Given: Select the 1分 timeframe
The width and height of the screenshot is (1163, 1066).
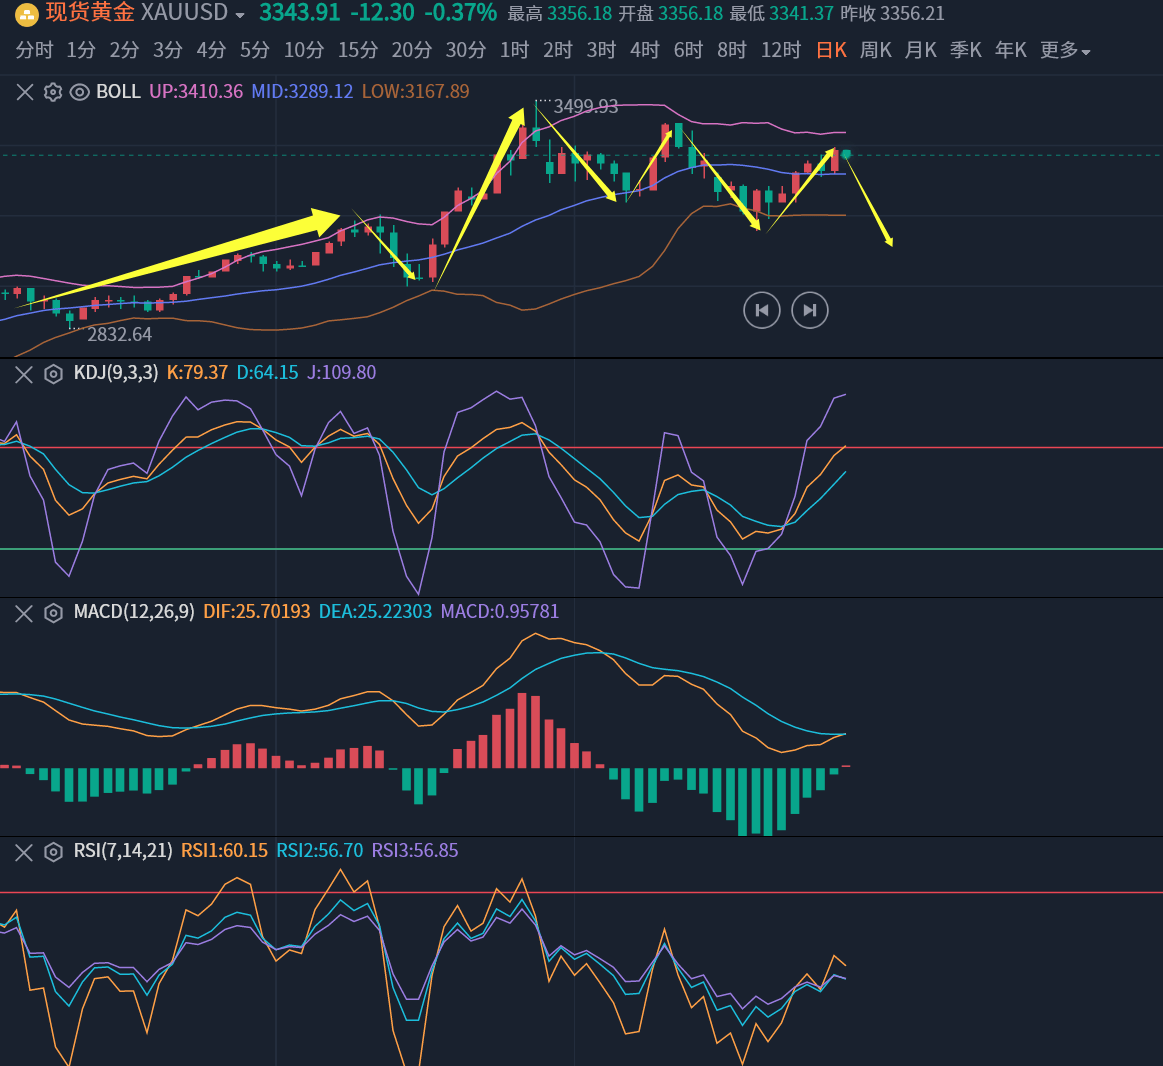Looking at the screenshot, I should [81, 50].
